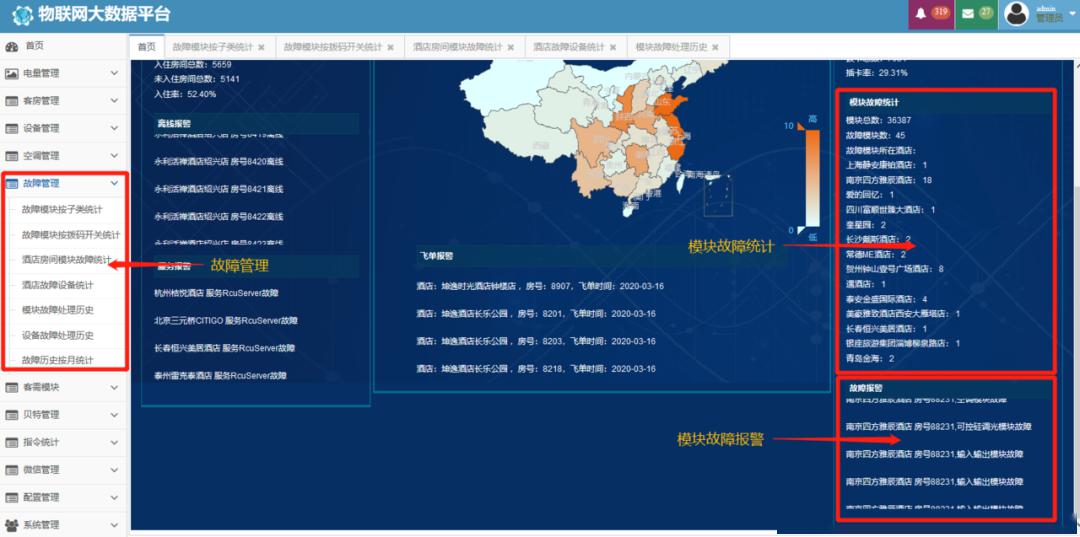Click the 电量管理 sidebar icon
Screen dimensions: 1080x537
[12, 73]
